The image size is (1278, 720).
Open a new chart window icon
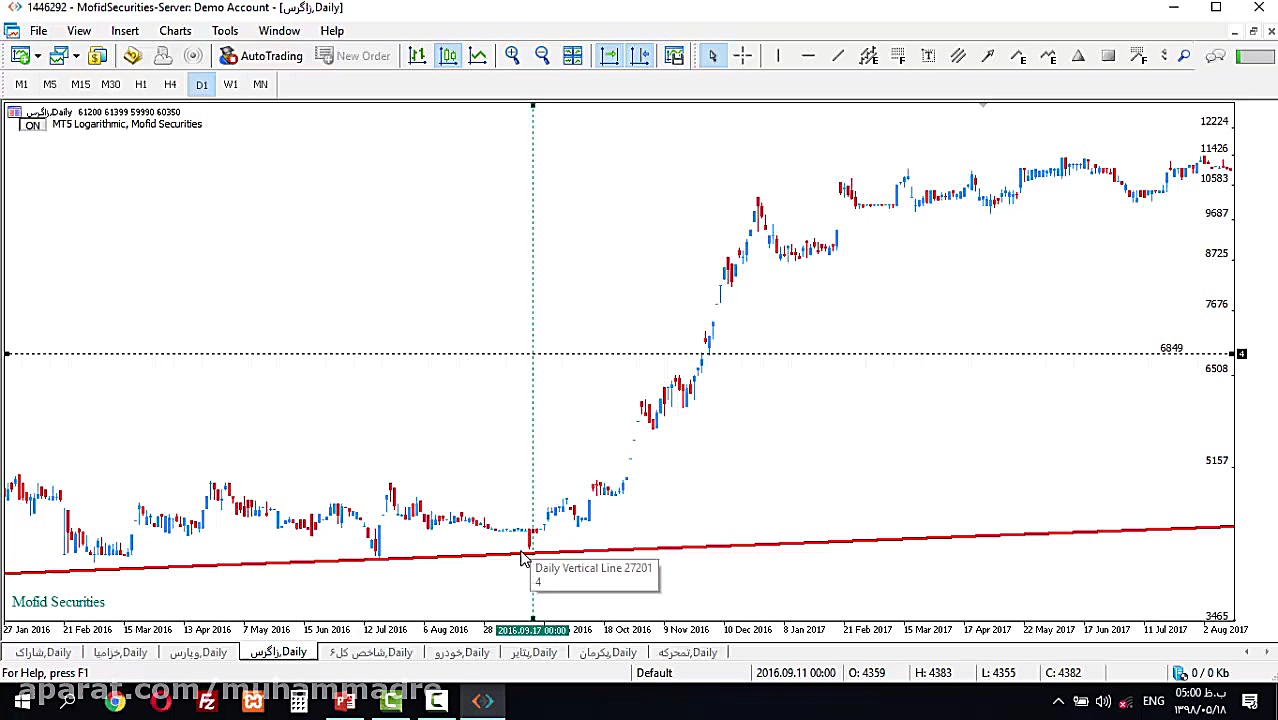[x=20, y=56]
